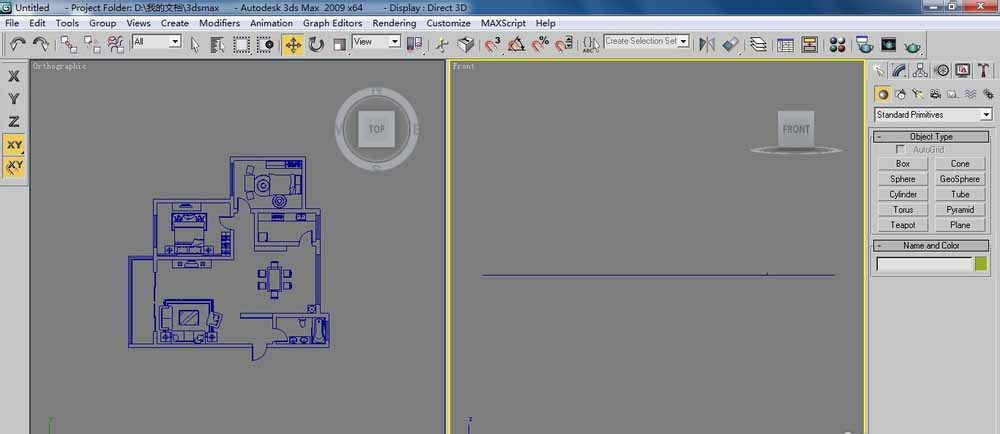Switch to the Display command panel tab
This screenshot has width=1000, height=434.
(x=963, y=70)
